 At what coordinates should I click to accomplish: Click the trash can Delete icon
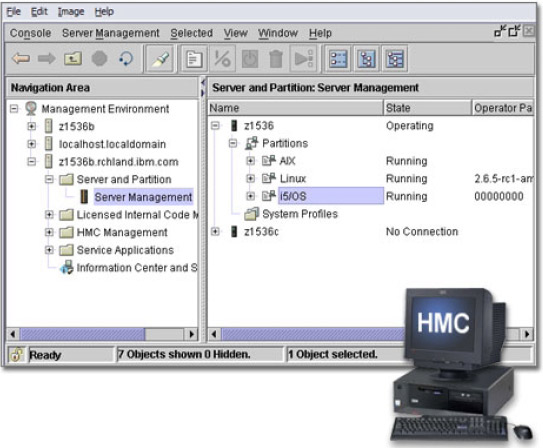[276, 59]
